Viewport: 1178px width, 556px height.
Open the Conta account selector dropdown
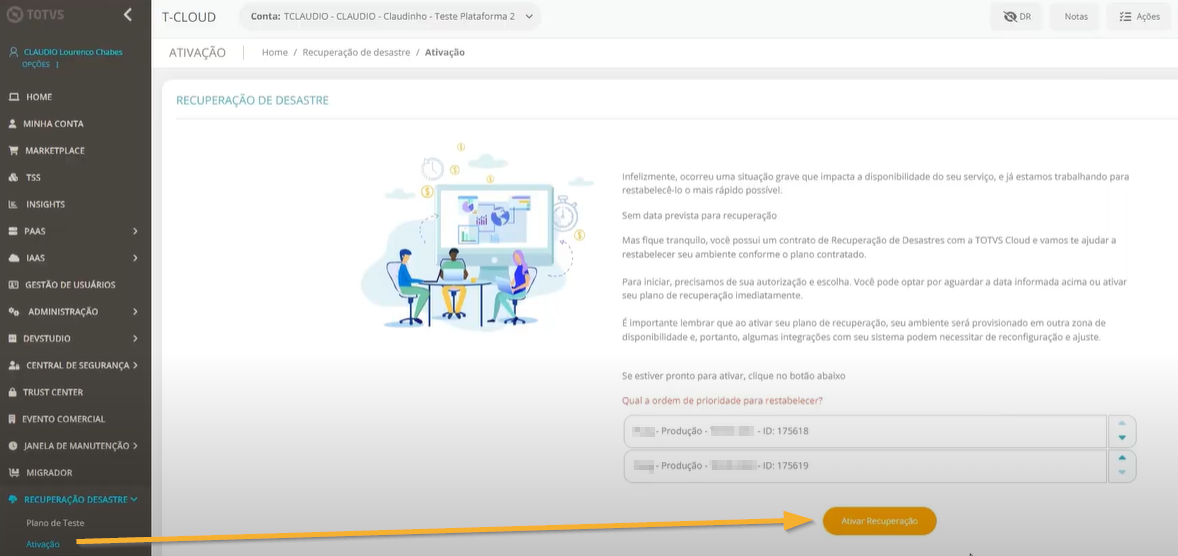[x=391, y=17]
